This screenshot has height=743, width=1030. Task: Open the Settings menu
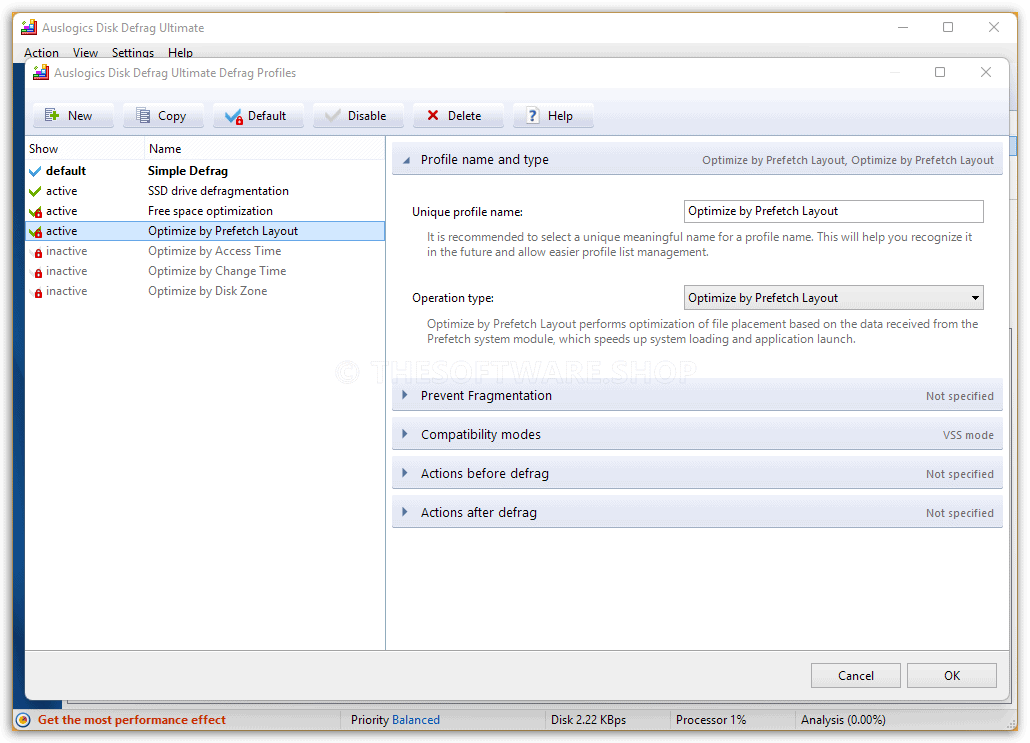click(133, 53)
